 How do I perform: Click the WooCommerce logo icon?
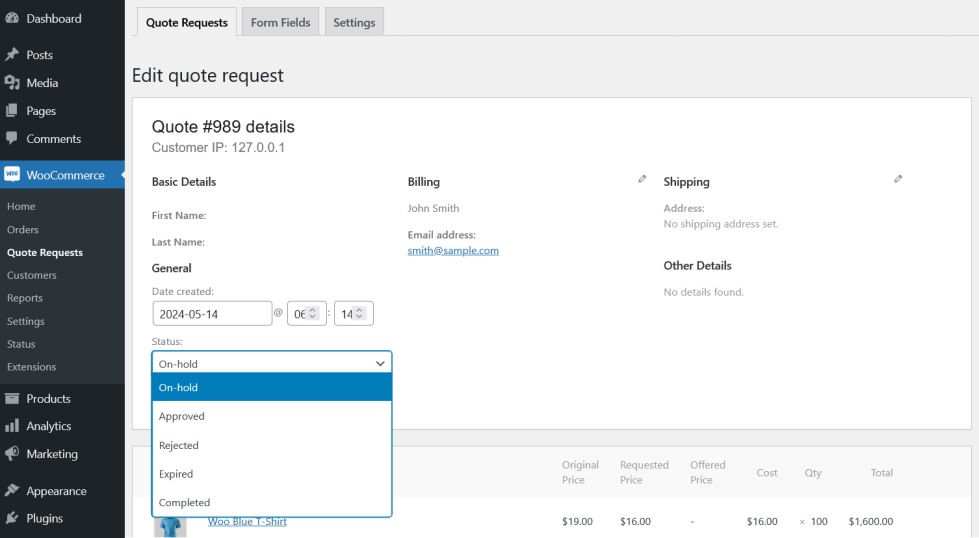tap(12, 175)
